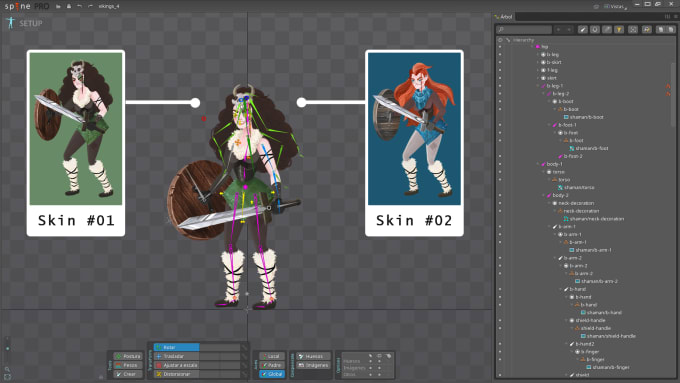Collapse the body-1 bone node
The image size is (680, 383).
(x=538, y=164)
